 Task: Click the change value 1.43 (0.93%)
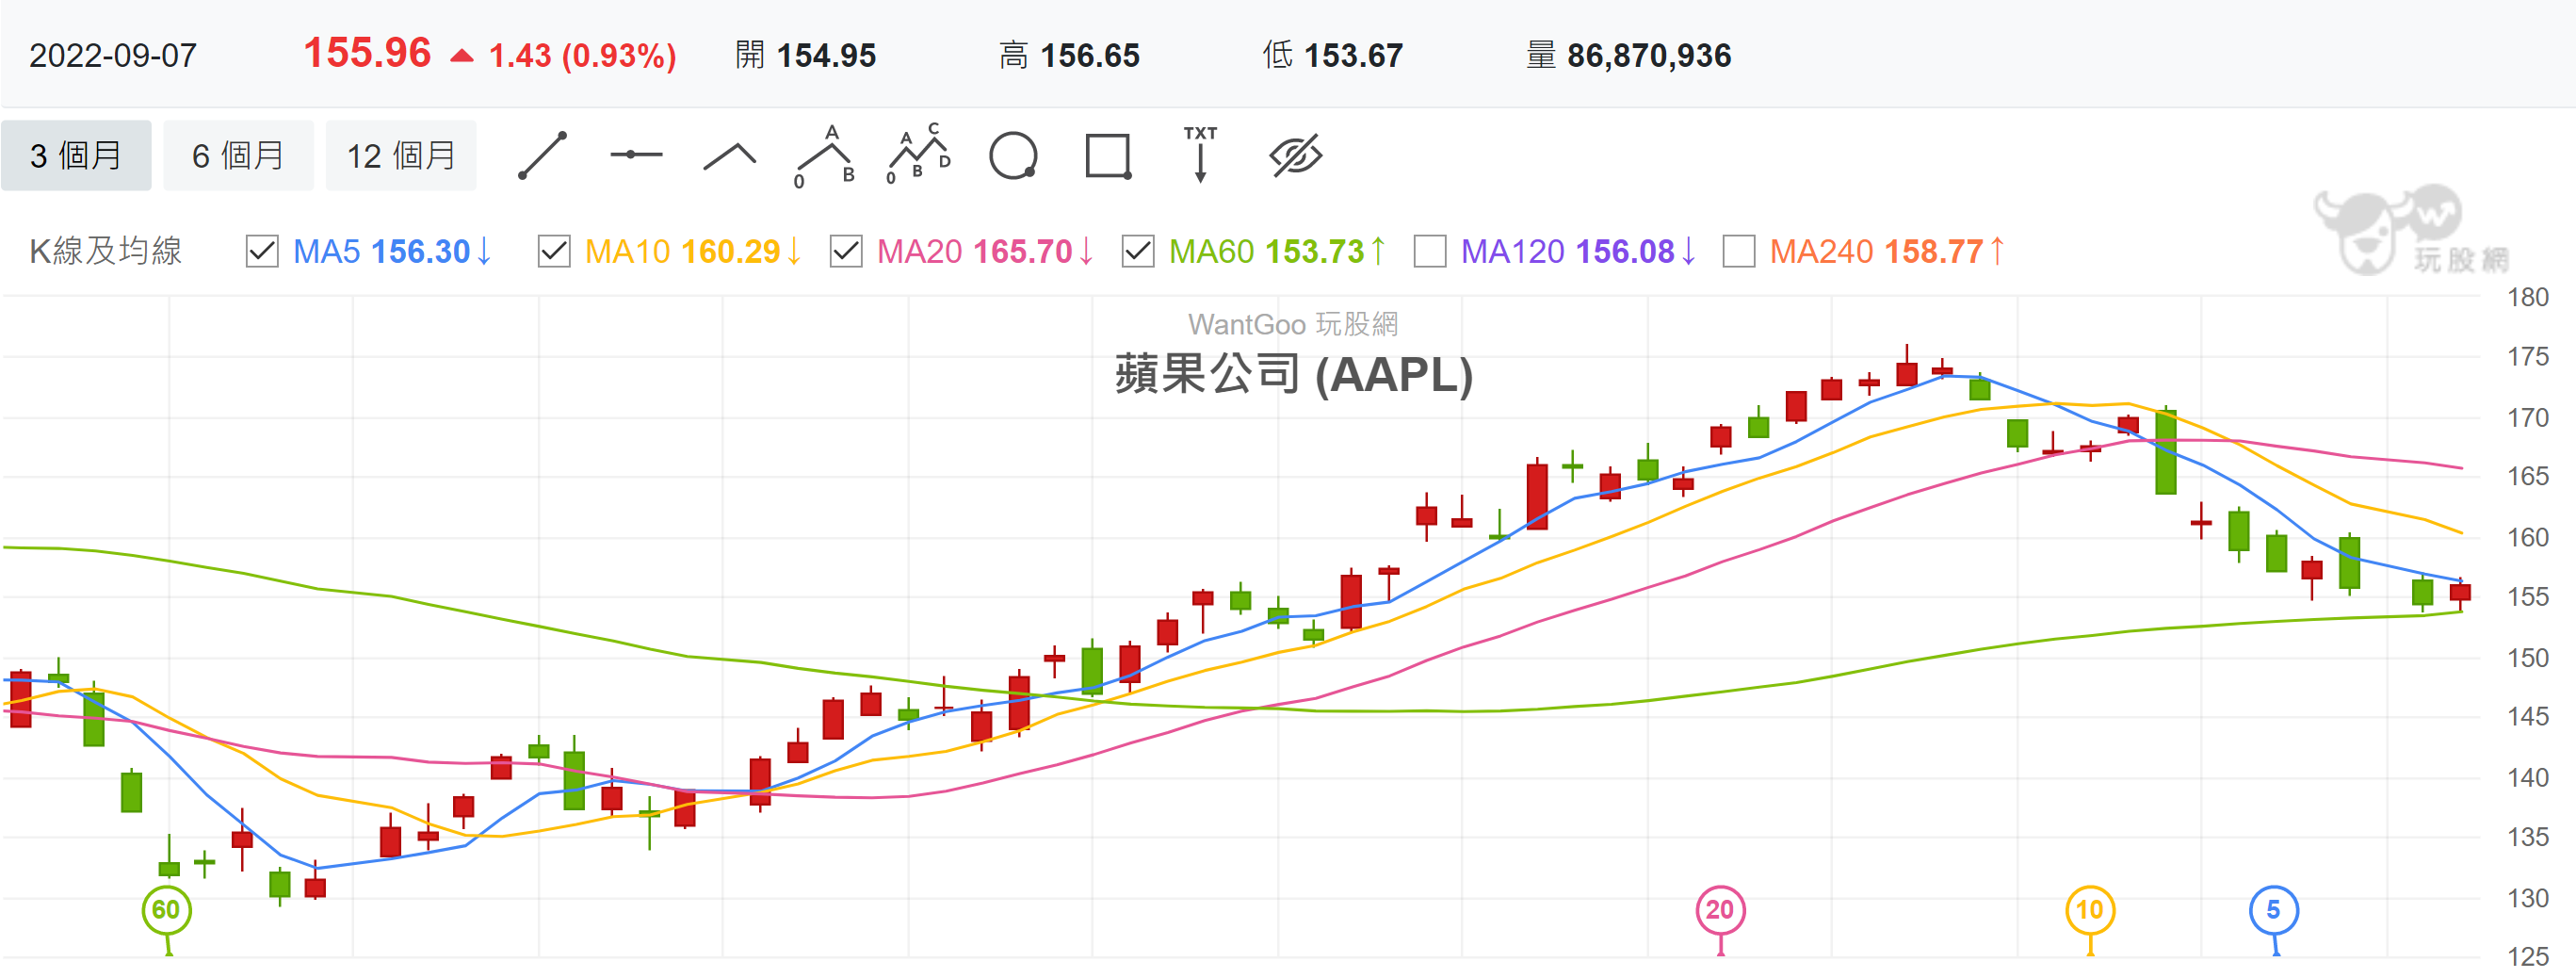582,56
